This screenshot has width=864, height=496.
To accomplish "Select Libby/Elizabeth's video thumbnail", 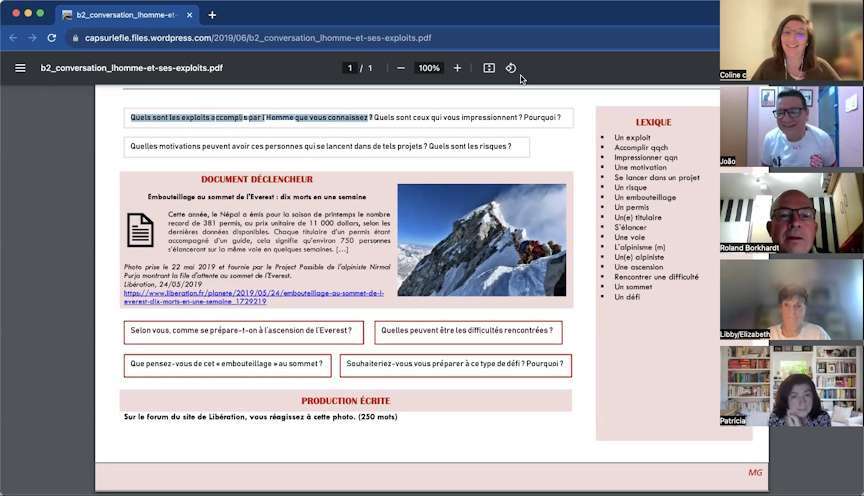I will pos(791,299).
